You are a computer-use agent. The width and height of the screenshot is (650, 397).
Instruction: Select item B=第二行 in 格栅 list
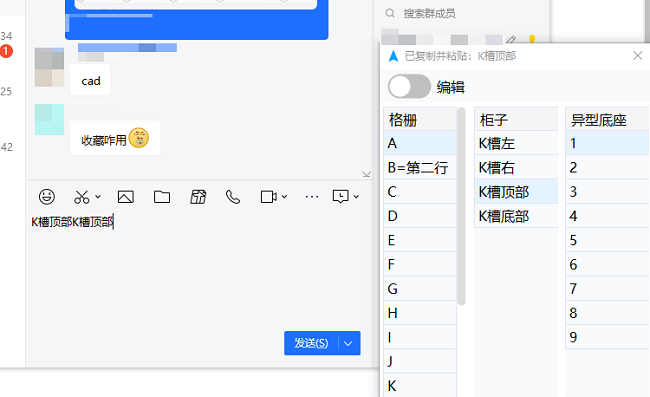[x=420, y=167]
